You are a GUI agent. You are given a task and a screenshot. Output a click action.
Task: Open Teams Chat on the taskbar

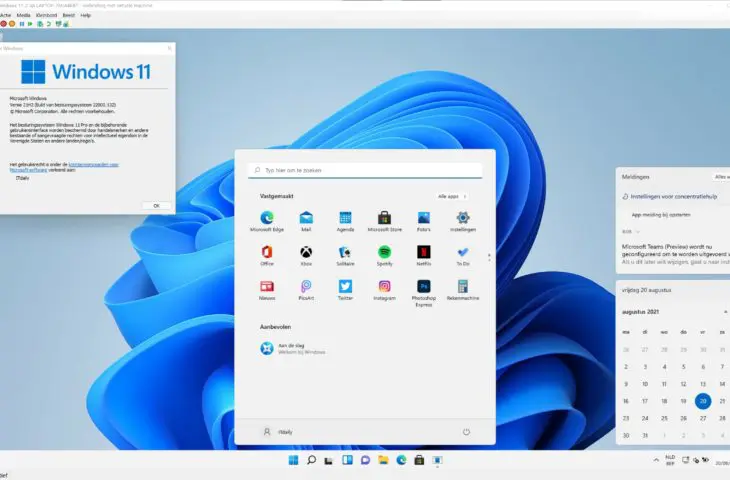[x=365, y=460]
